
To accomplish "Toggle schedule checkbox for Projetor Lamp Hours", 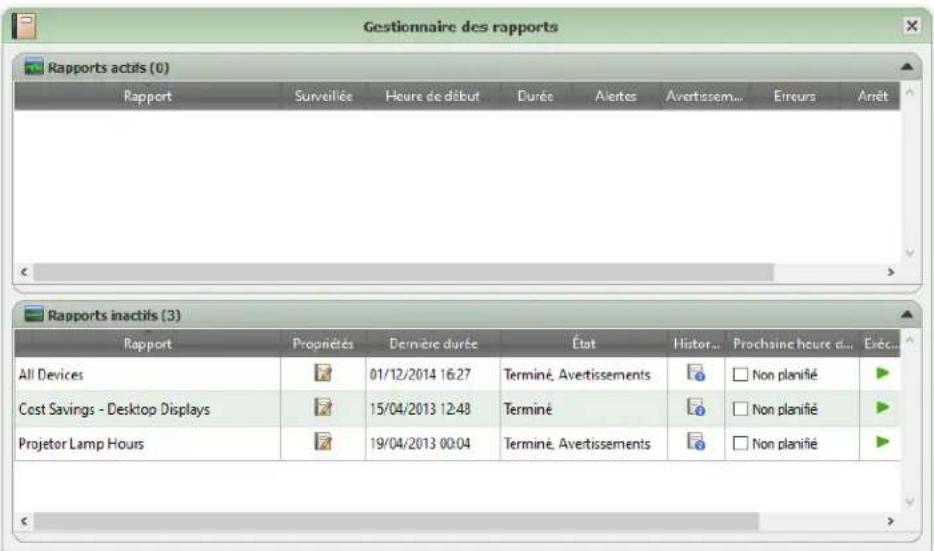I will (740, 444).
